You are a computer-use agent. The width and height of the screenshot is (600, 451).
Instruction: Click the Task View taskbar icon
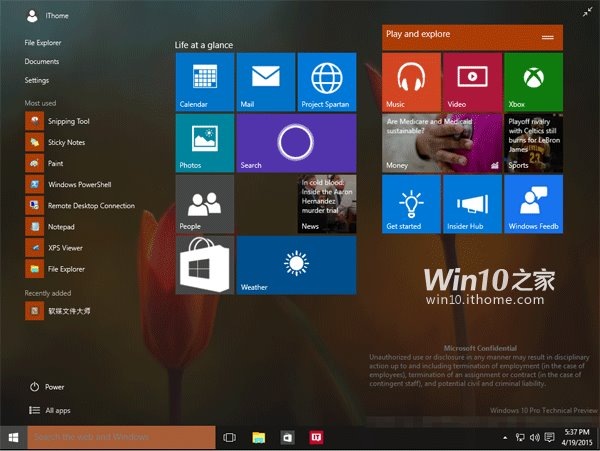(x=229, y=437)
